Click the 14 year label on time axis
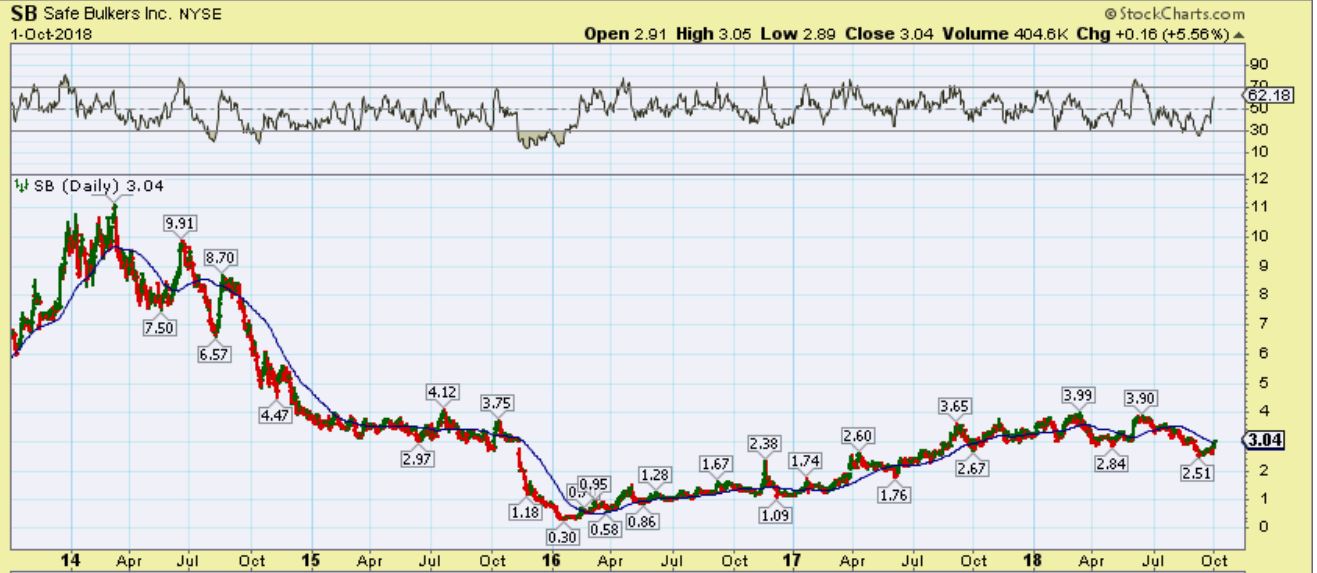The height and width of the screenshot is (573, 1317). tap(69, 562)
